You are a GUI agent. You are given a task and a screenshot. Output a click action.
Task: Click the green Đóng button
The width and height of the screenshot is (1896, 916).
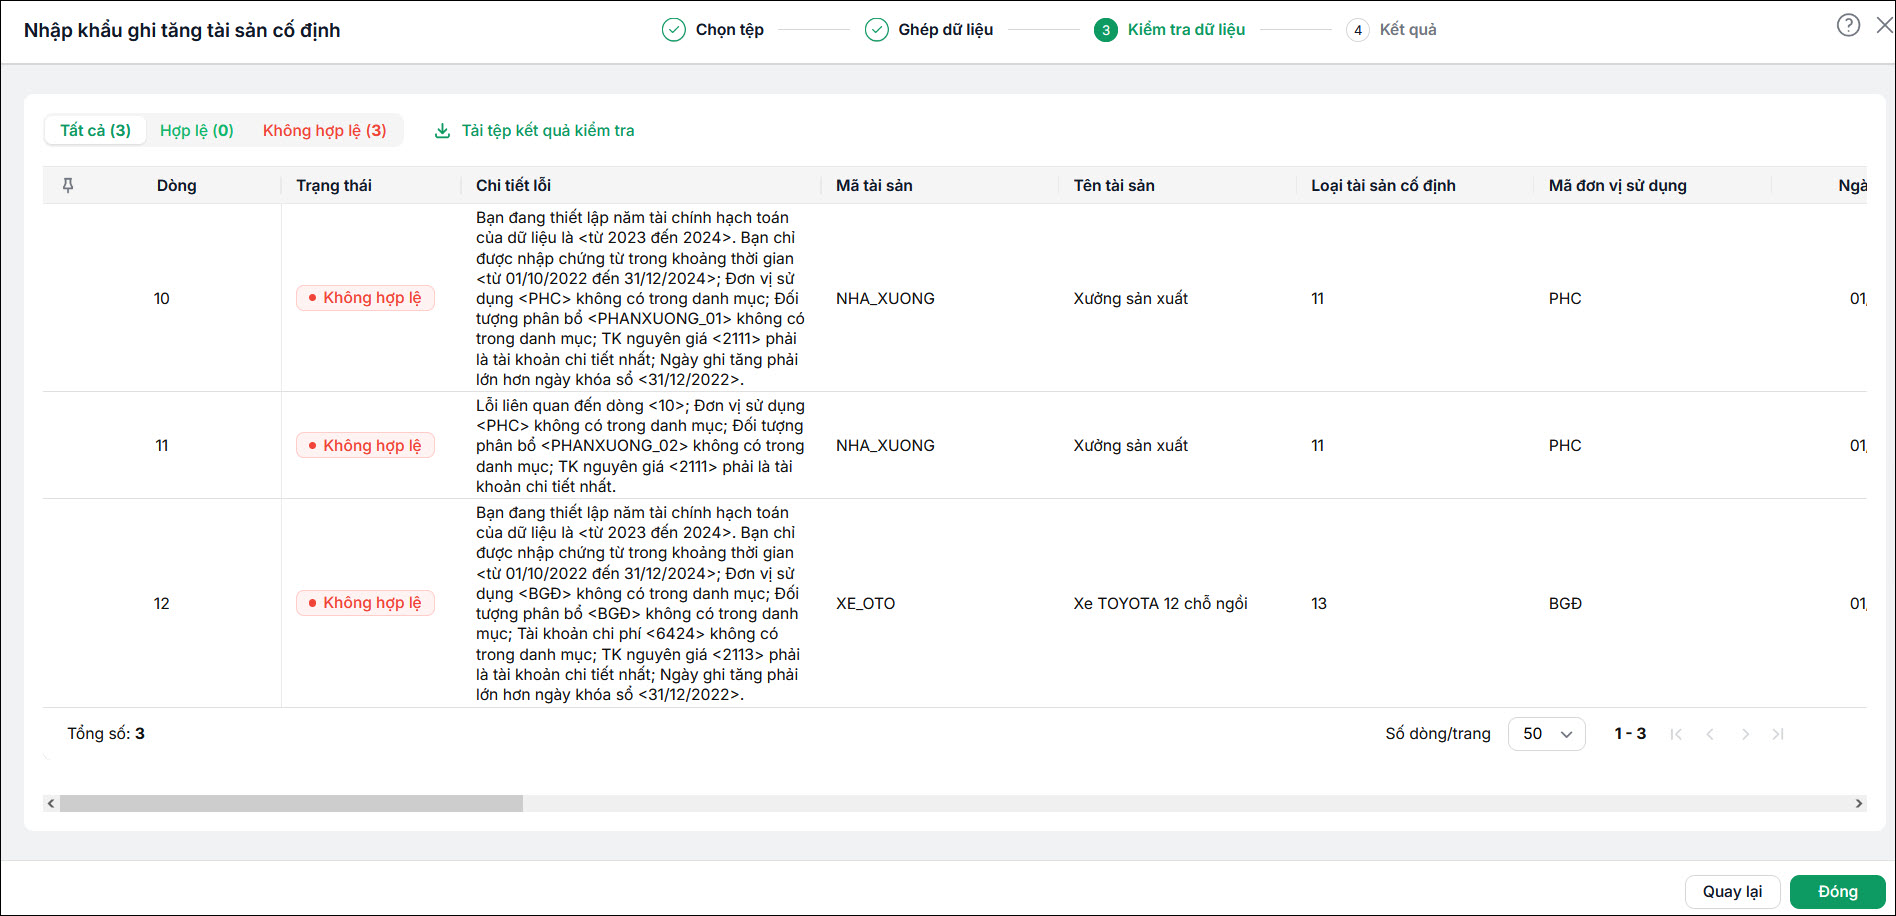(x=1838, y=892)
